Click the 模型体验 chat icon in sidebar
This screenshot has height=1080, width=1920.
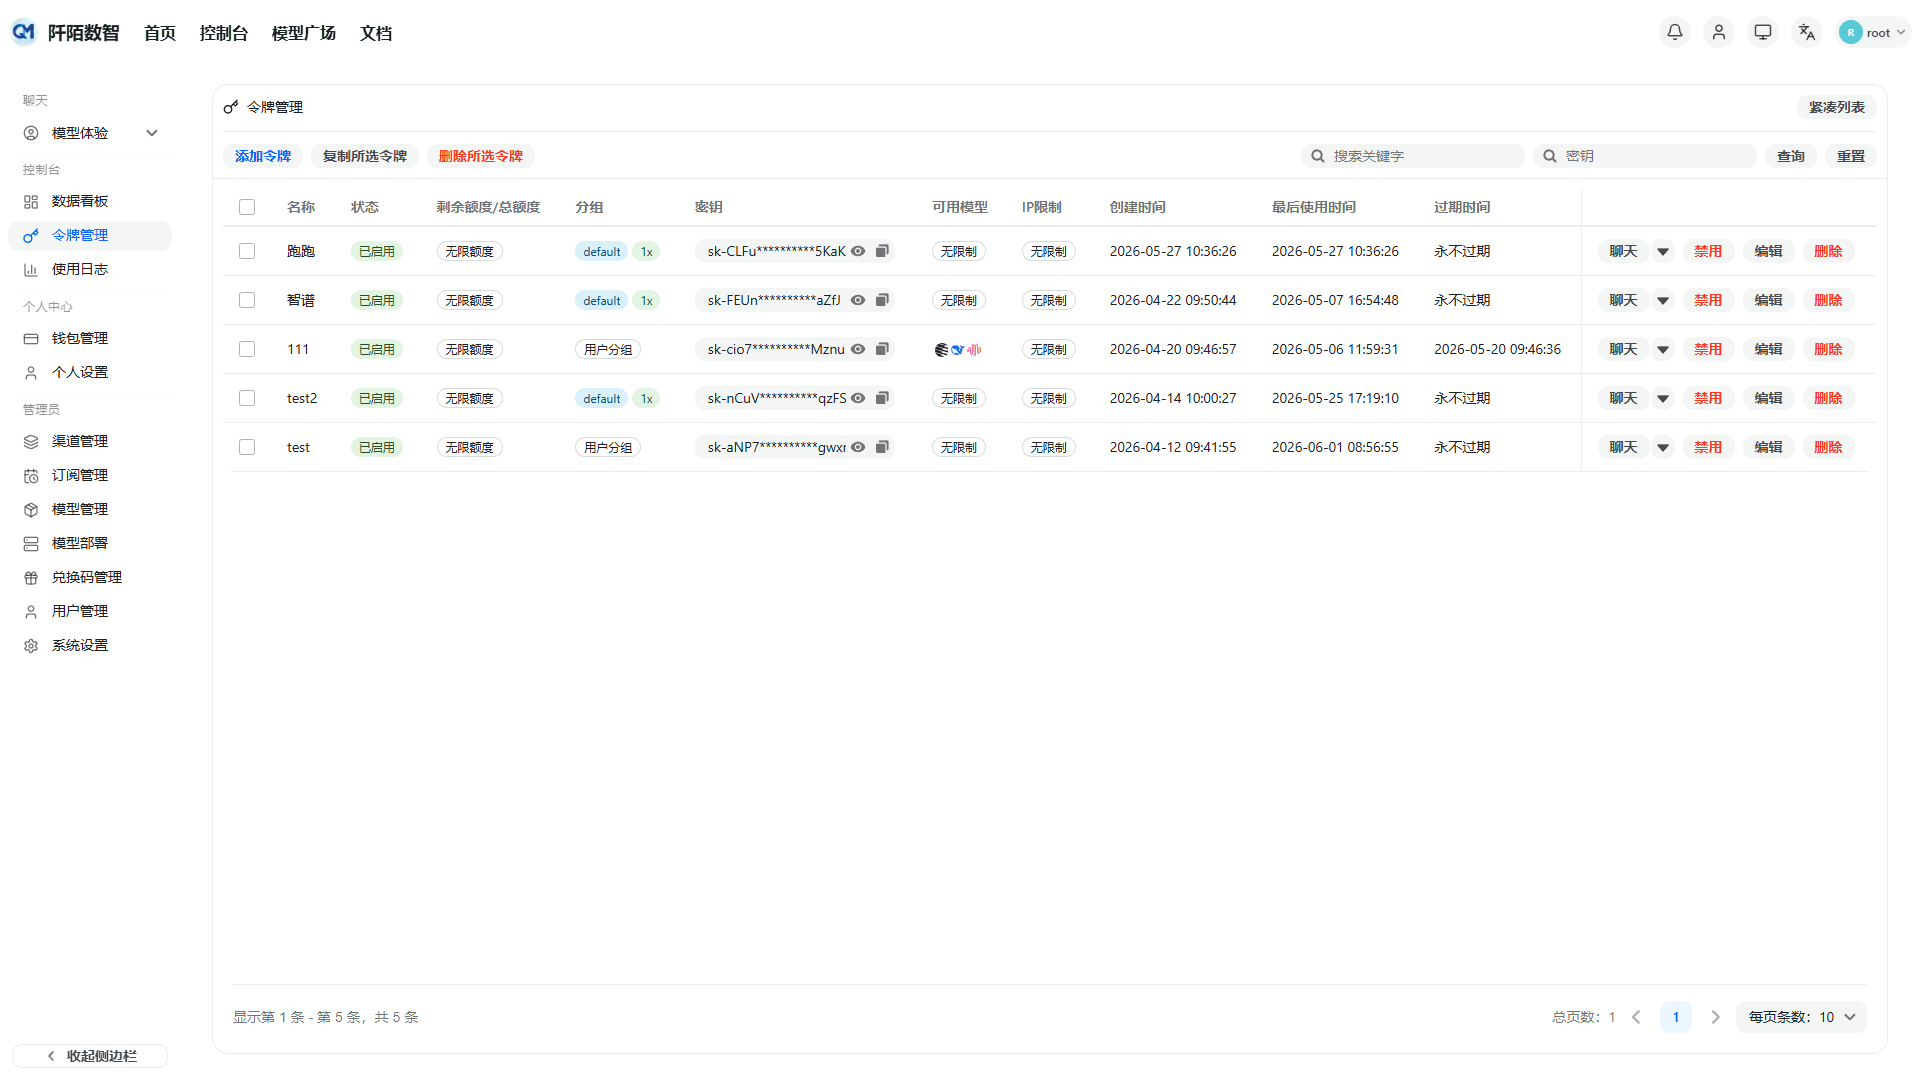31,133
